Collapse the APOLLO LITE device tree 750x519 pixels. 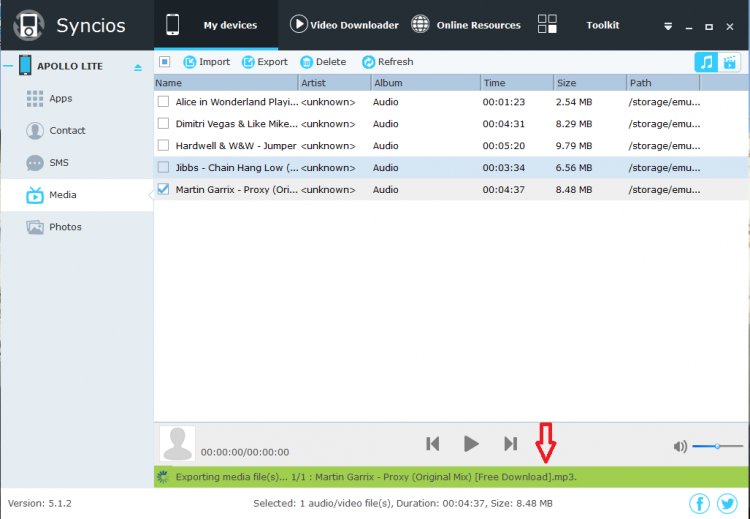(8, 67)
